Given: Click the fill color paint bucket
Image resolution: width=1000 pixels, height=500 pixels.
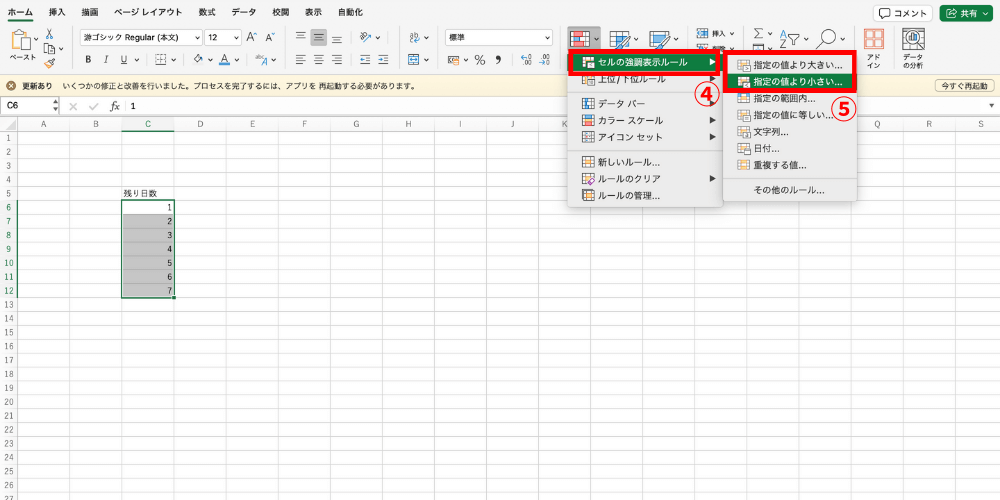Looking at the screenshot, I should (x=198, y=59).
